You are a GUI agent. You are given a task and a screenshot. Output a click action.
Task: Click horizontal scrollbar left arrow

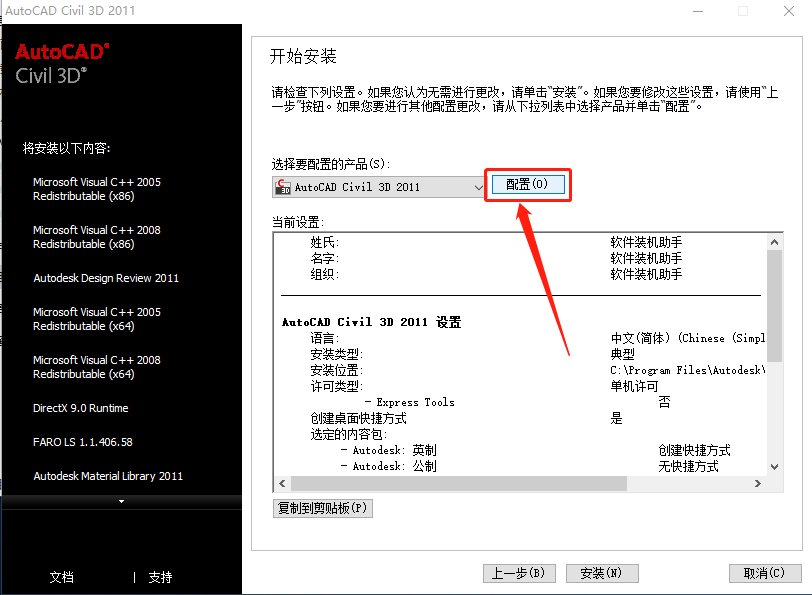tap(282, 484)
